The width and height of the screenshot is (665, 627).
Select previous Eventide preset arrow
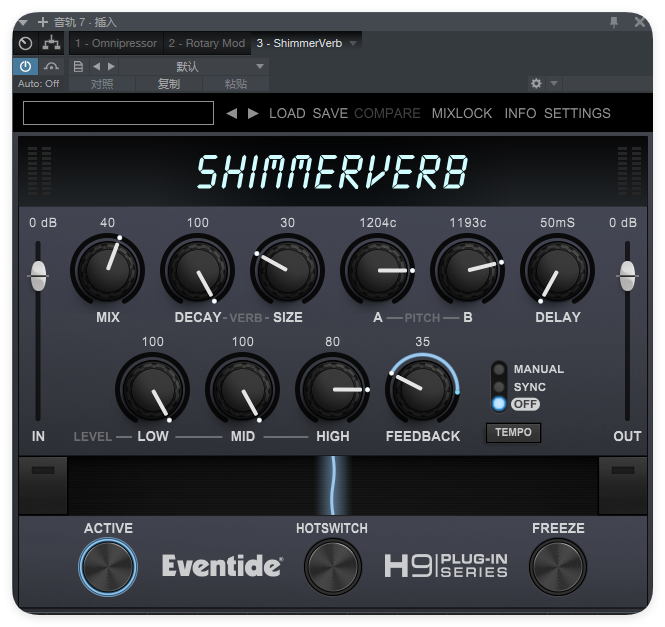tap(232, 113)
